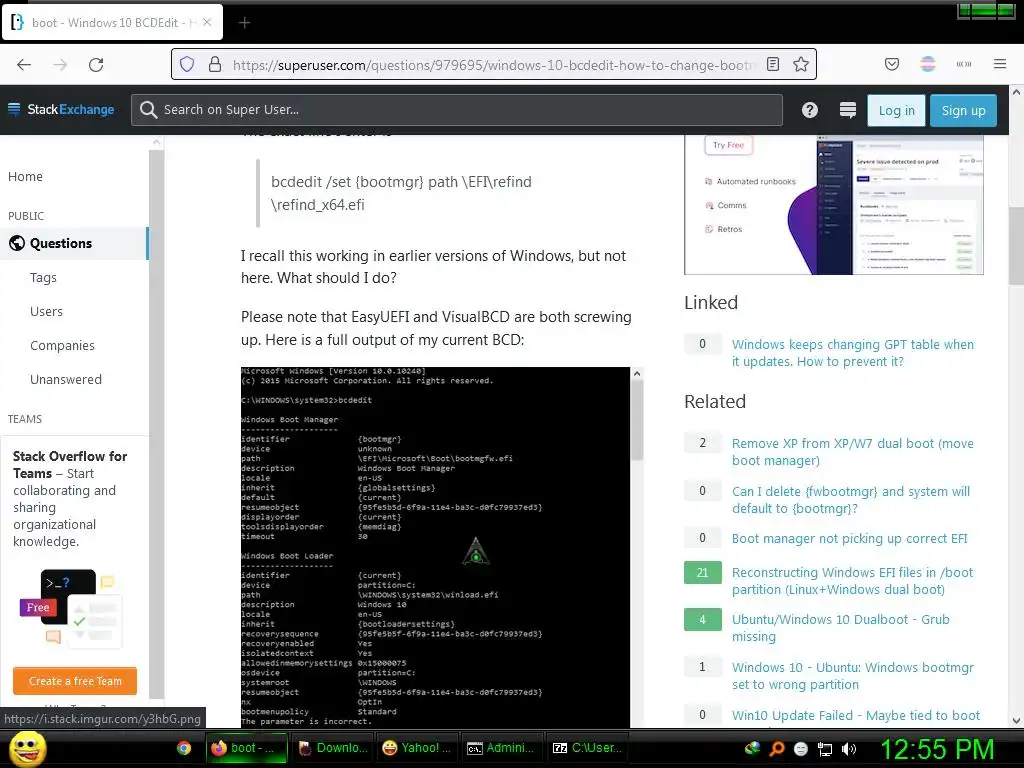Open 'Ubuntu/Windows 10 Dualboot - Grub missing'
This screenshot has width=1024, height=768.
click(840, 628)
